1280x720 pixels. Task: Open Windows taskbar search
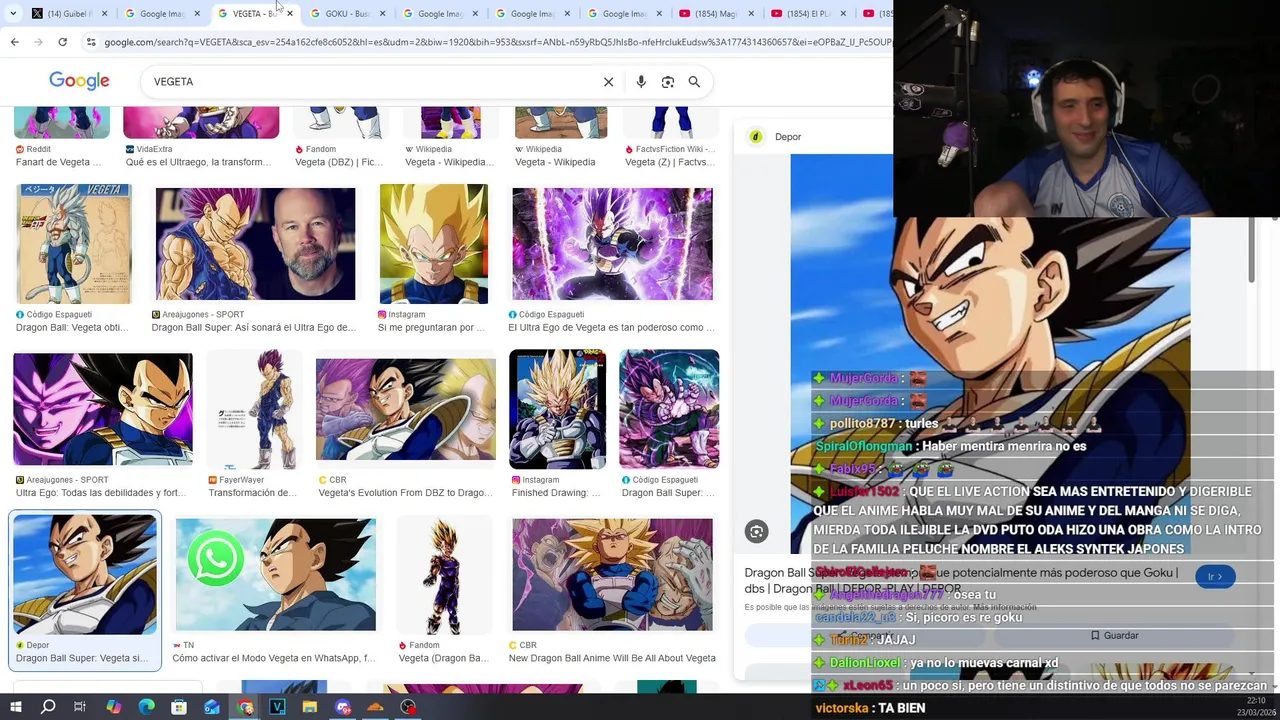48,707
